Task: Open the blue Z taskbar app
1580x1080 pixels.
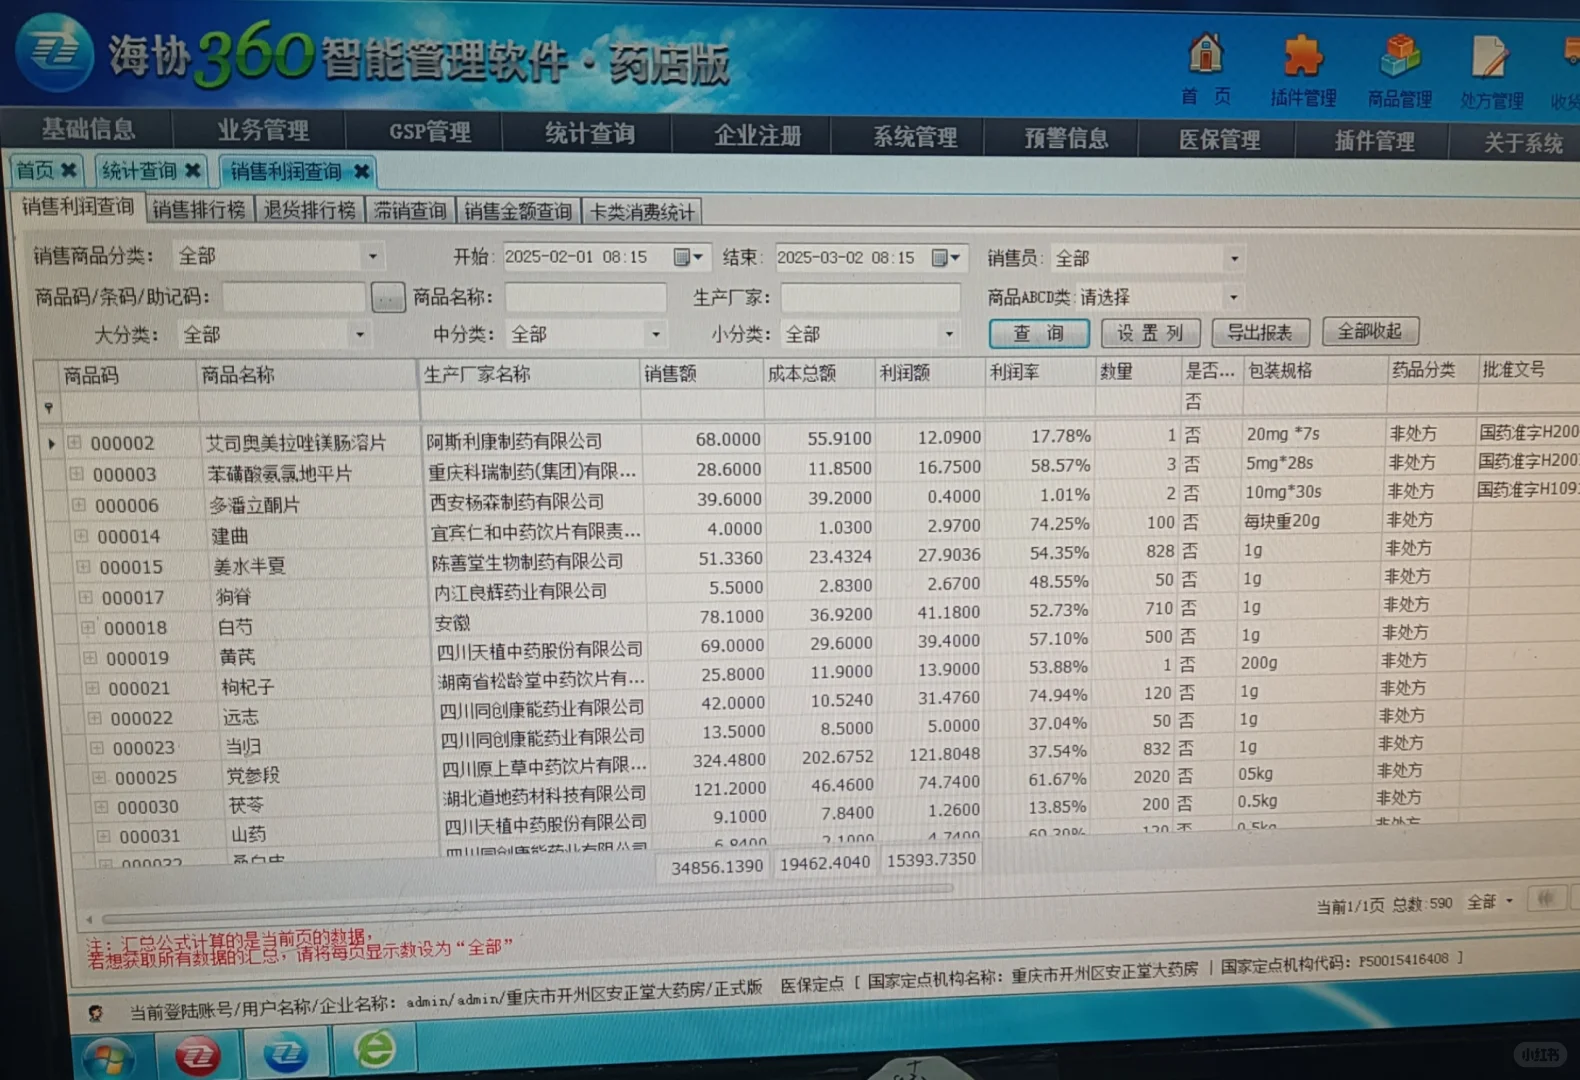Action: [286, 1053]
